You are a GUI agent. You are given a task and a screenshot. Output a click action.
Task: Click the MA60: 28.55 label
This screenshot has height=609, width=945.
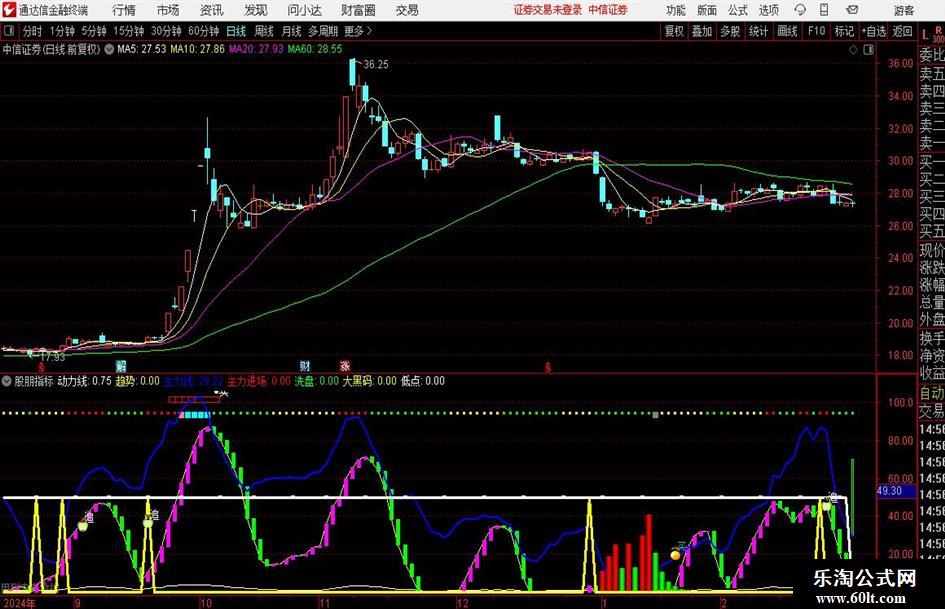click(x=315, y=49)
